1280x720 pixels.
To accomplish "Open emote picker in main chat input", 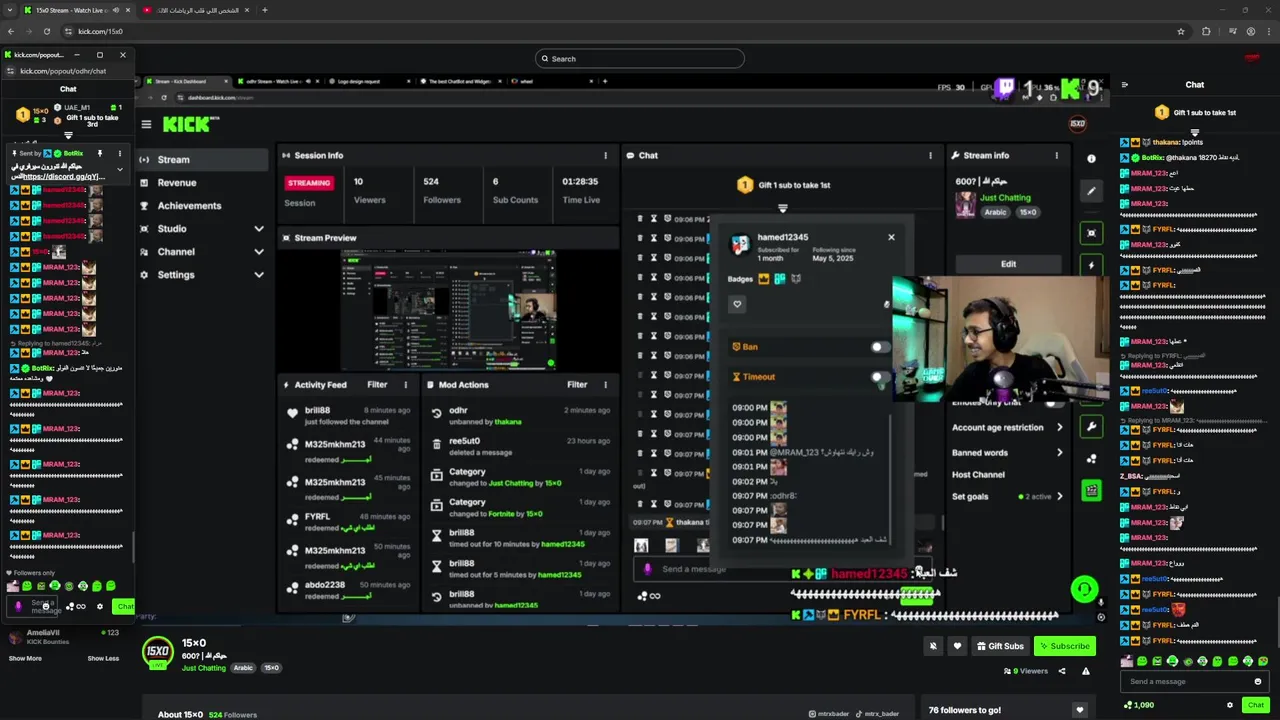I will coord(1258,682).
